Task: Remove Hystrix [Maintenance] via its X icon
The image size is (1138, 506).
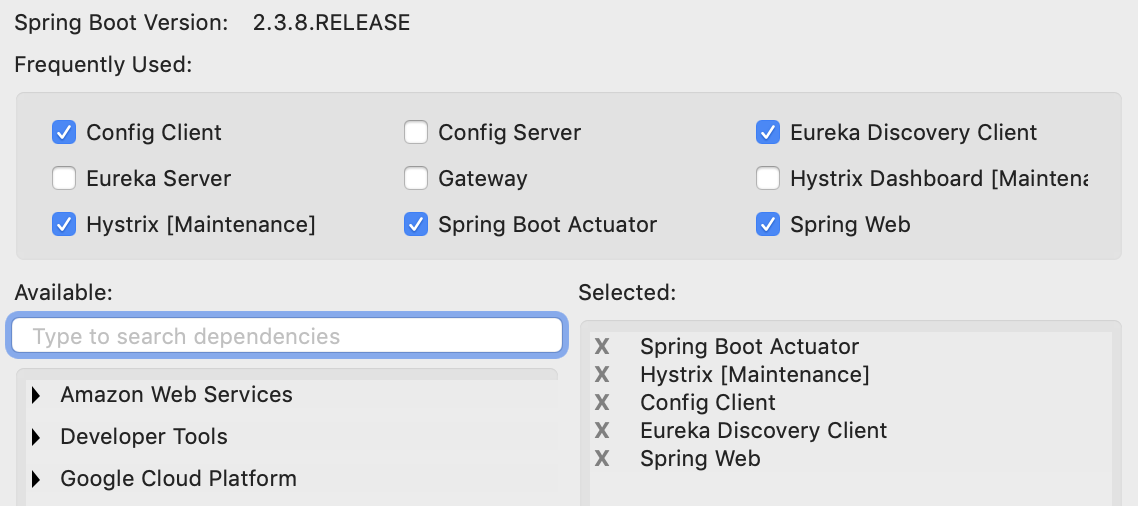Action: (x=602, y=375)
